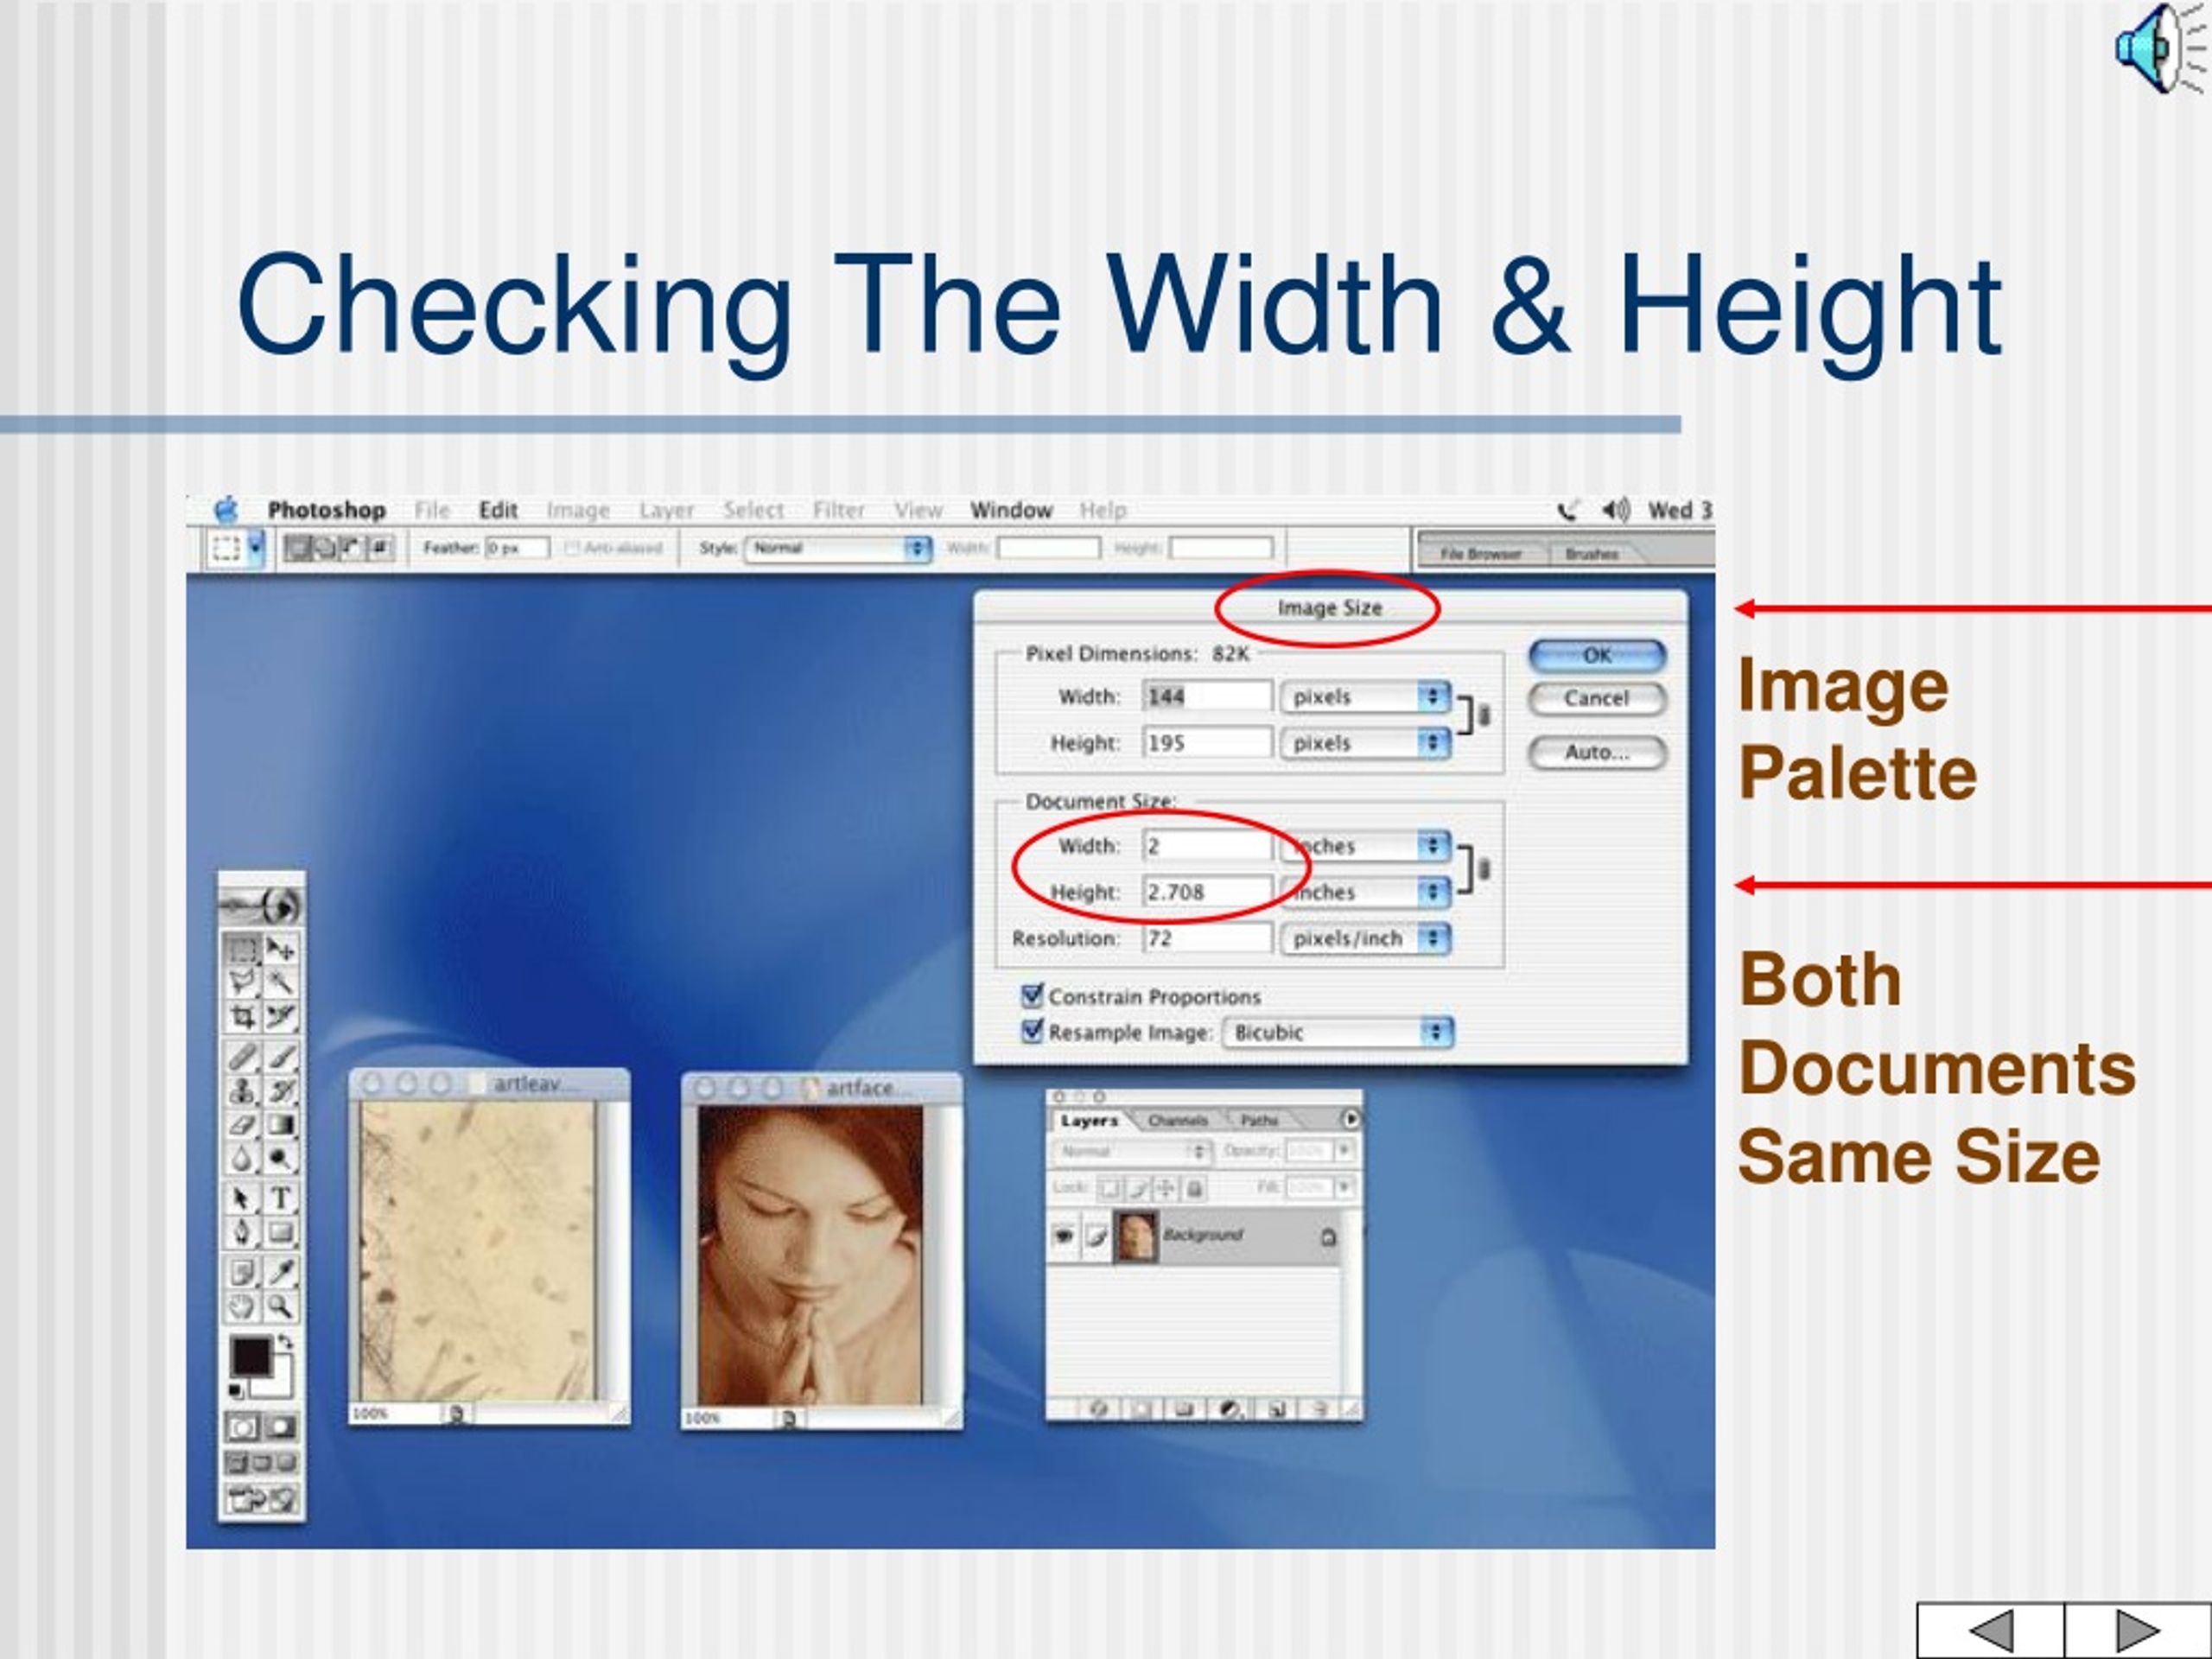This screenshot has width=2212, height=1659.
Task: Toggle lock image pixels in Layers
Action: click(x=1138, y=1189)
